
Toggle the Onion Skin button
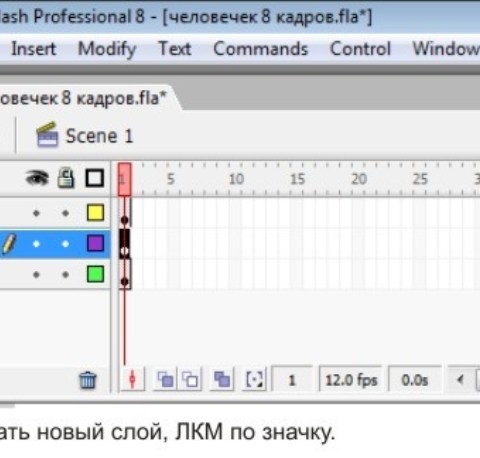(x=165, y=379)
